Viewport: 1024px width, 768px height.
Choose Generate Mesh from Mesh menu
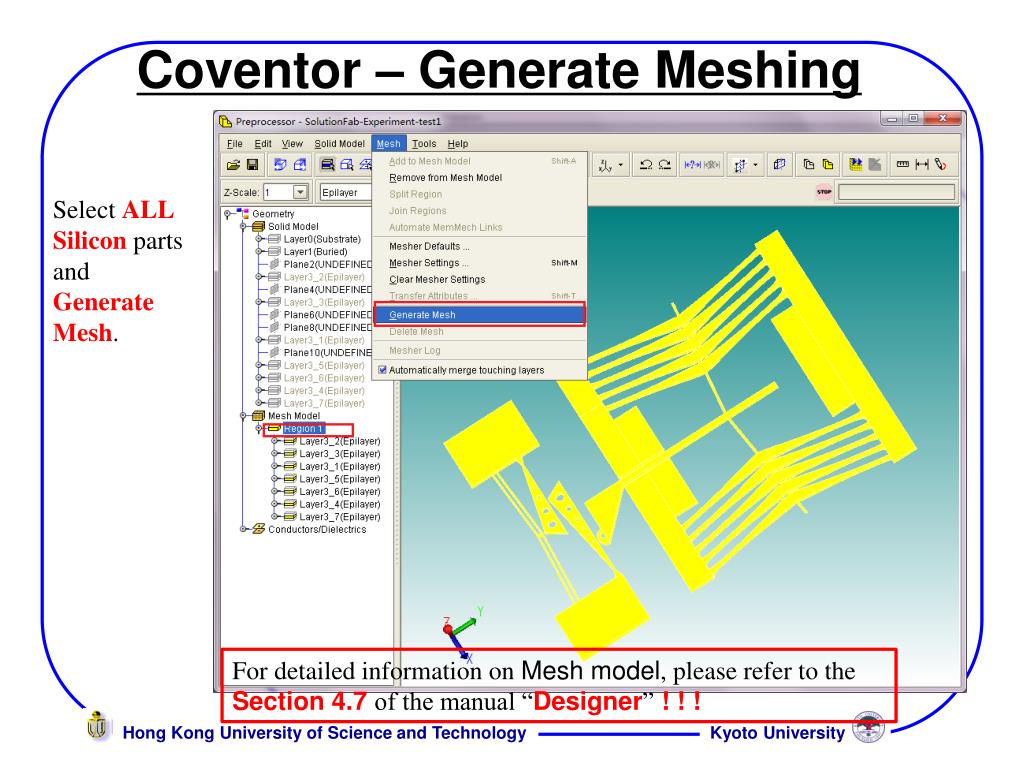479,315
